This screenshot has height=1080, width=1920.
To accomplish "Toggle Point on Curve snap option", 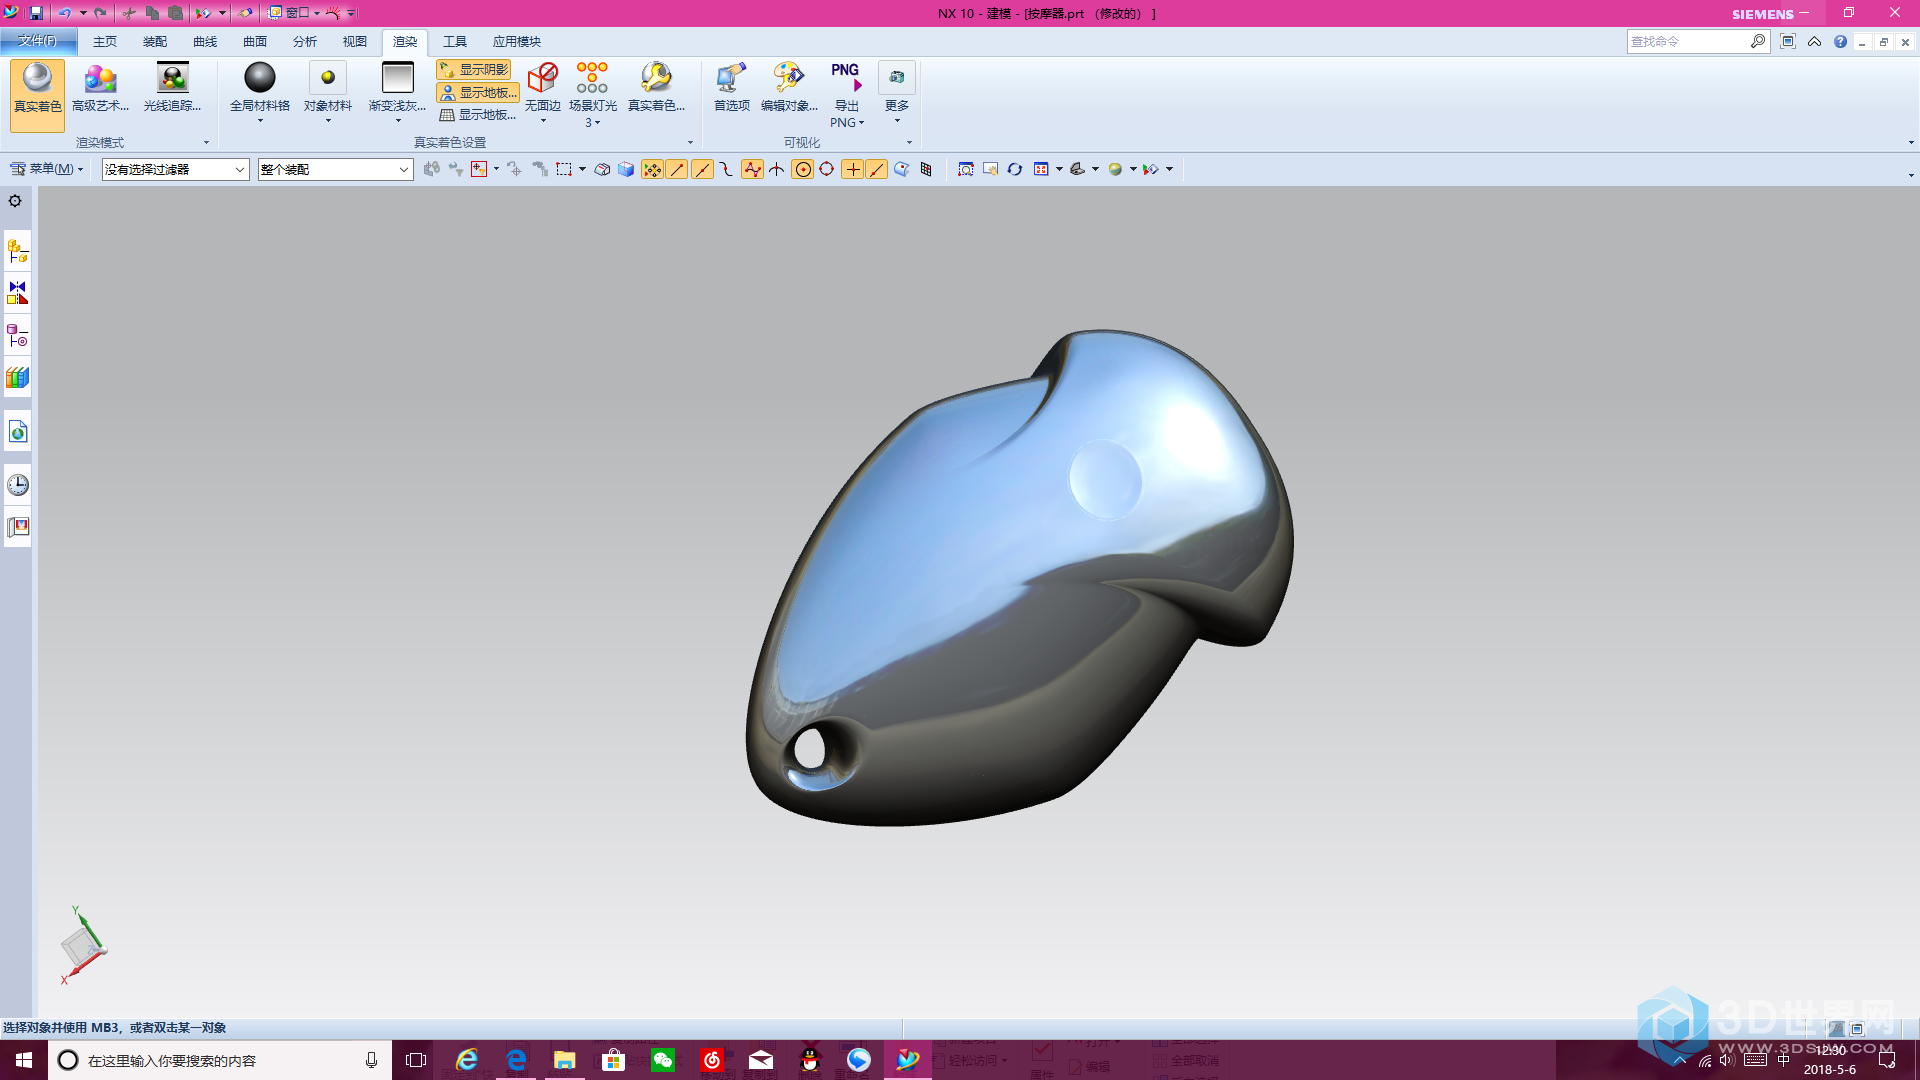I will [877, 169].
